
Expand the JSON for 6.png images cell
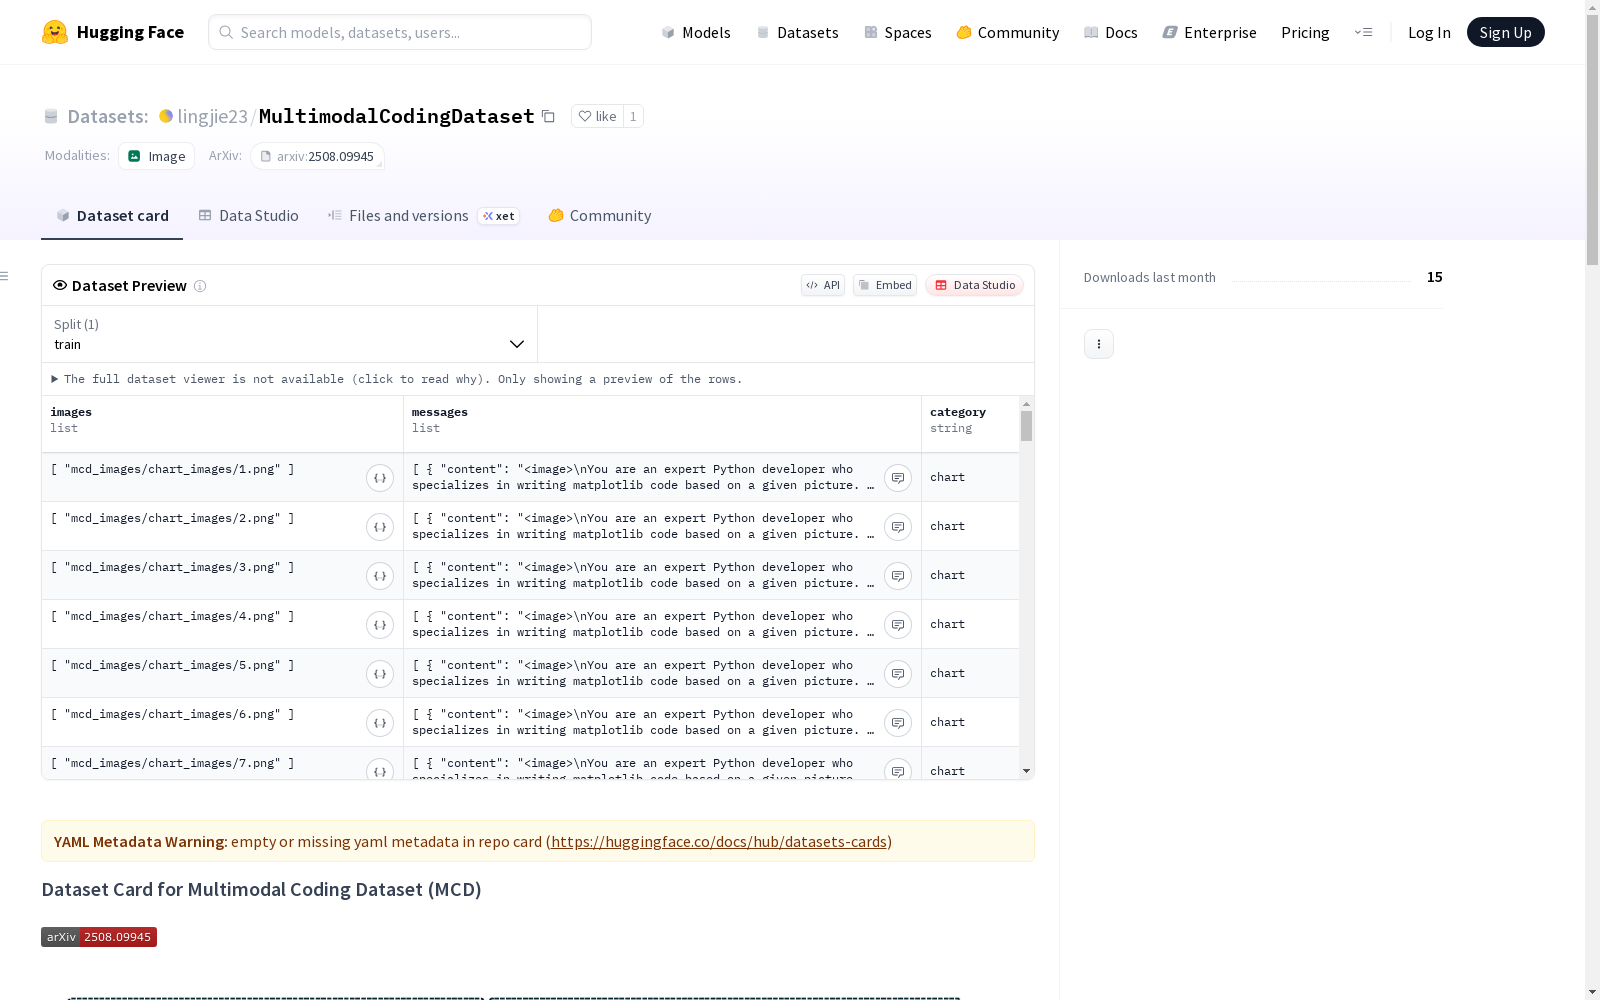tap(380, 723)
